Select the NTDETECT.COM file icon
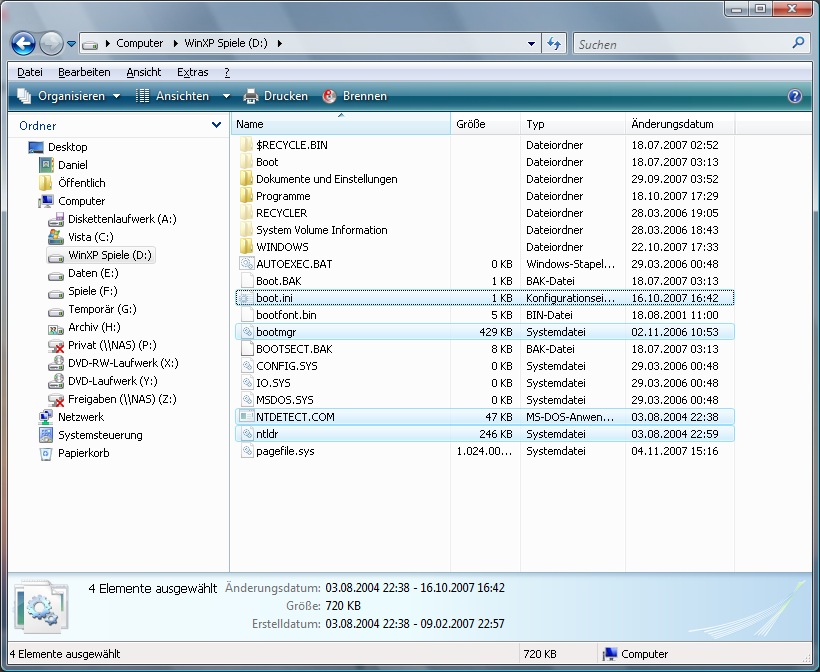 click(246, 417)
